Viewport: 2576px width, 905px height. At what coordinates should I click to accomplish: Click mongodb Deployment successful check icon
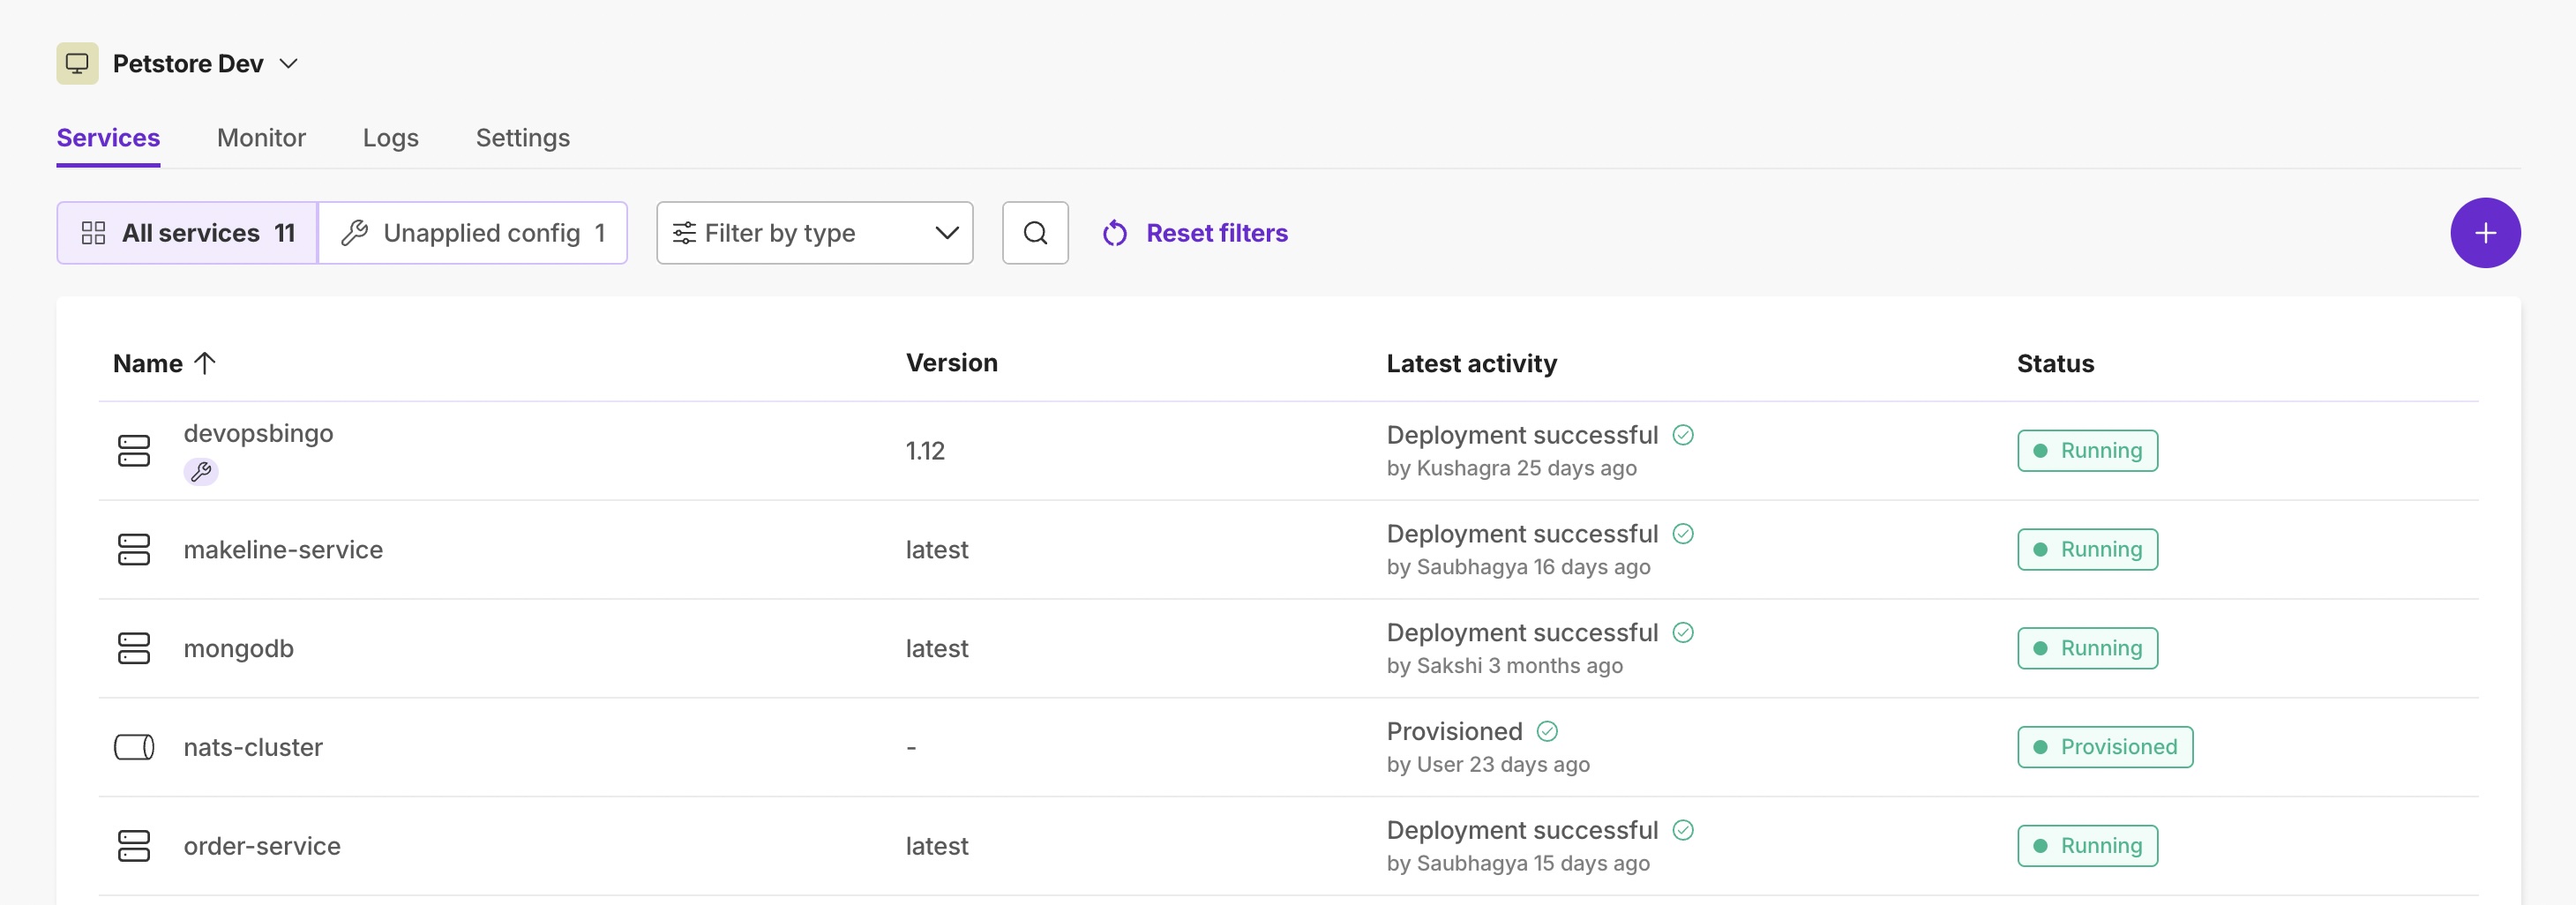coord(1683,633)
